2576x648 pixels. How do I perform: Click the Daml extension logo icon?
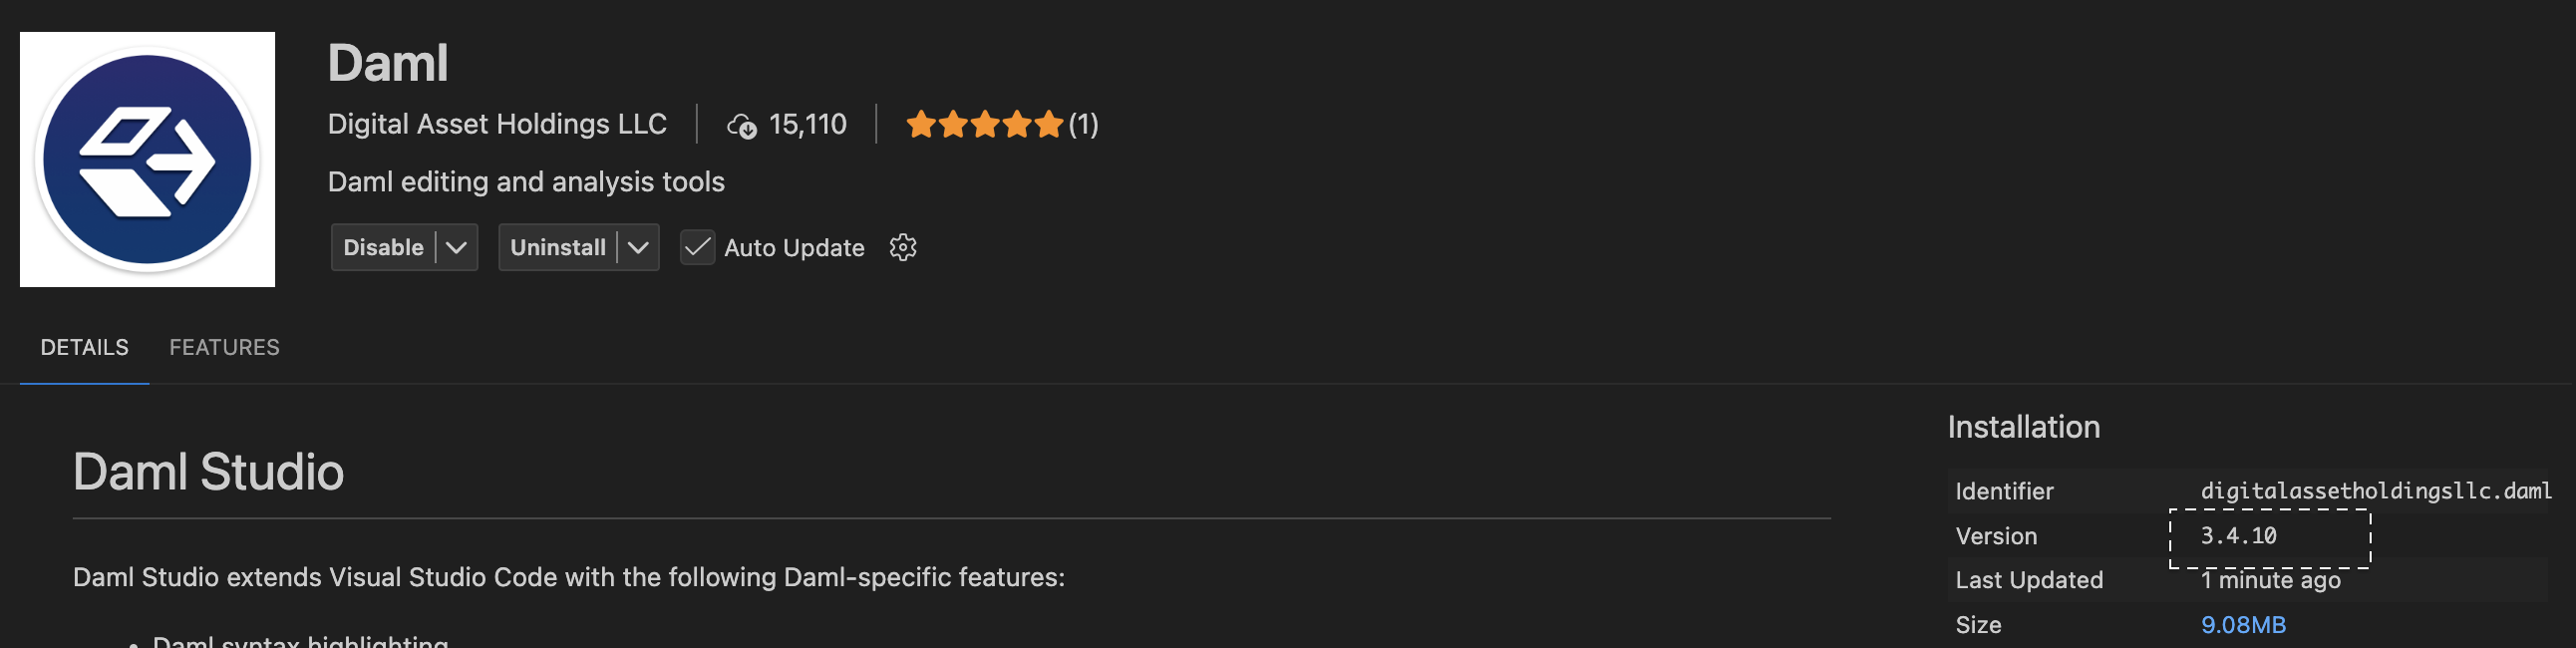click(x=147, y=159)
